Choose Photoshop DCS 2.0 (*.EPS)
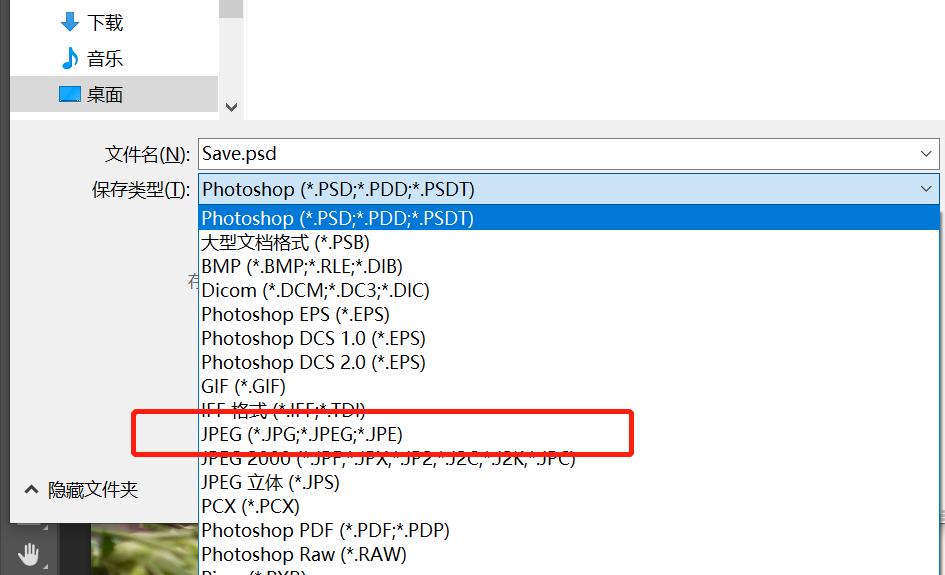The image size is (945, 575). click(313, 362)
